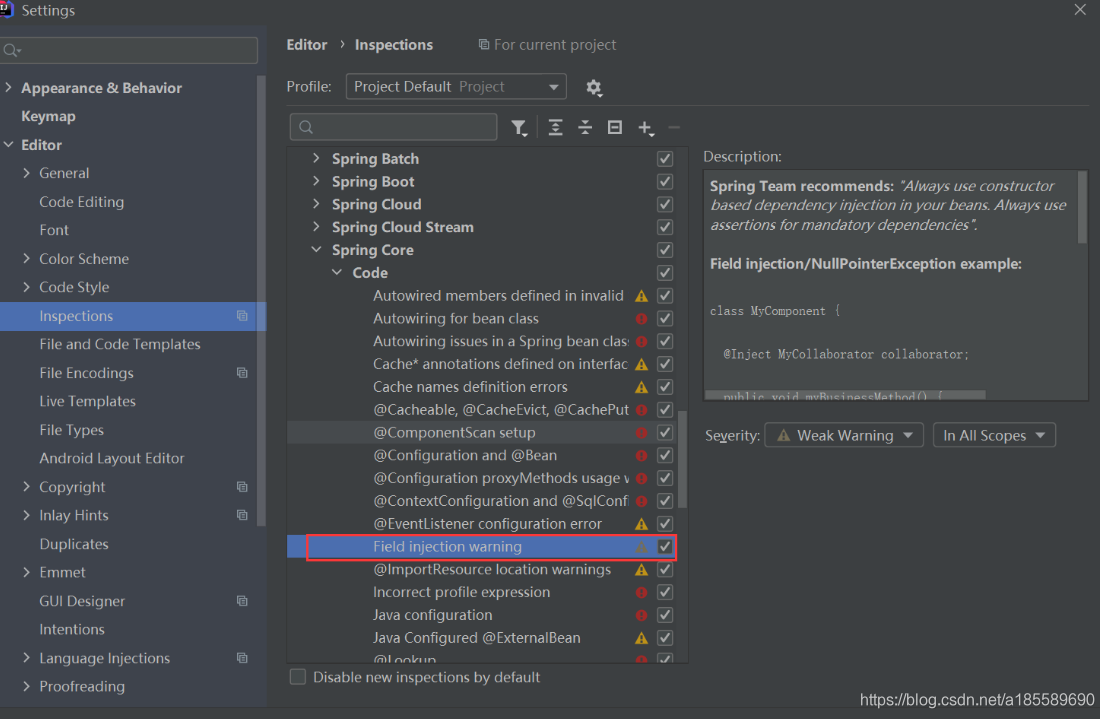Uncheck the Field injection warning checkbox

(665, 546)
